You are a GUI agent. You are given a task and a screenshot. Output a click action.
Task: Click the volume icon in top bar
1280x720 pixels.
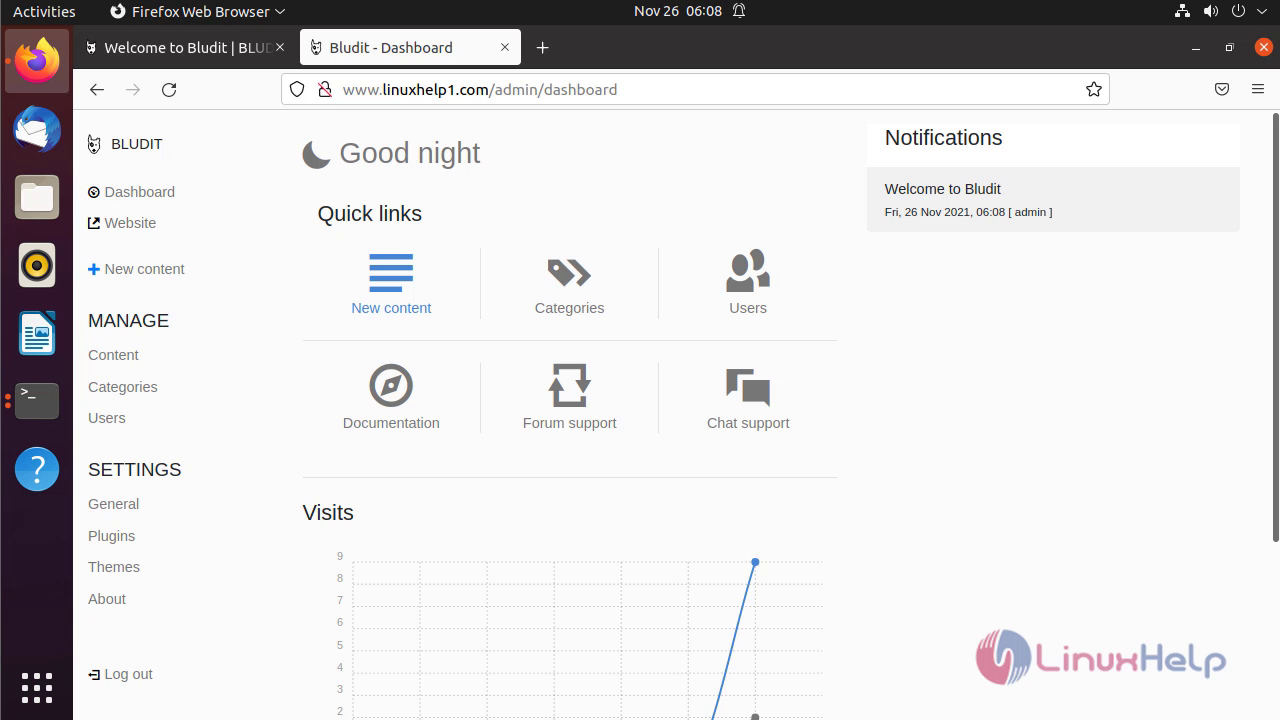pos(1211,11)
